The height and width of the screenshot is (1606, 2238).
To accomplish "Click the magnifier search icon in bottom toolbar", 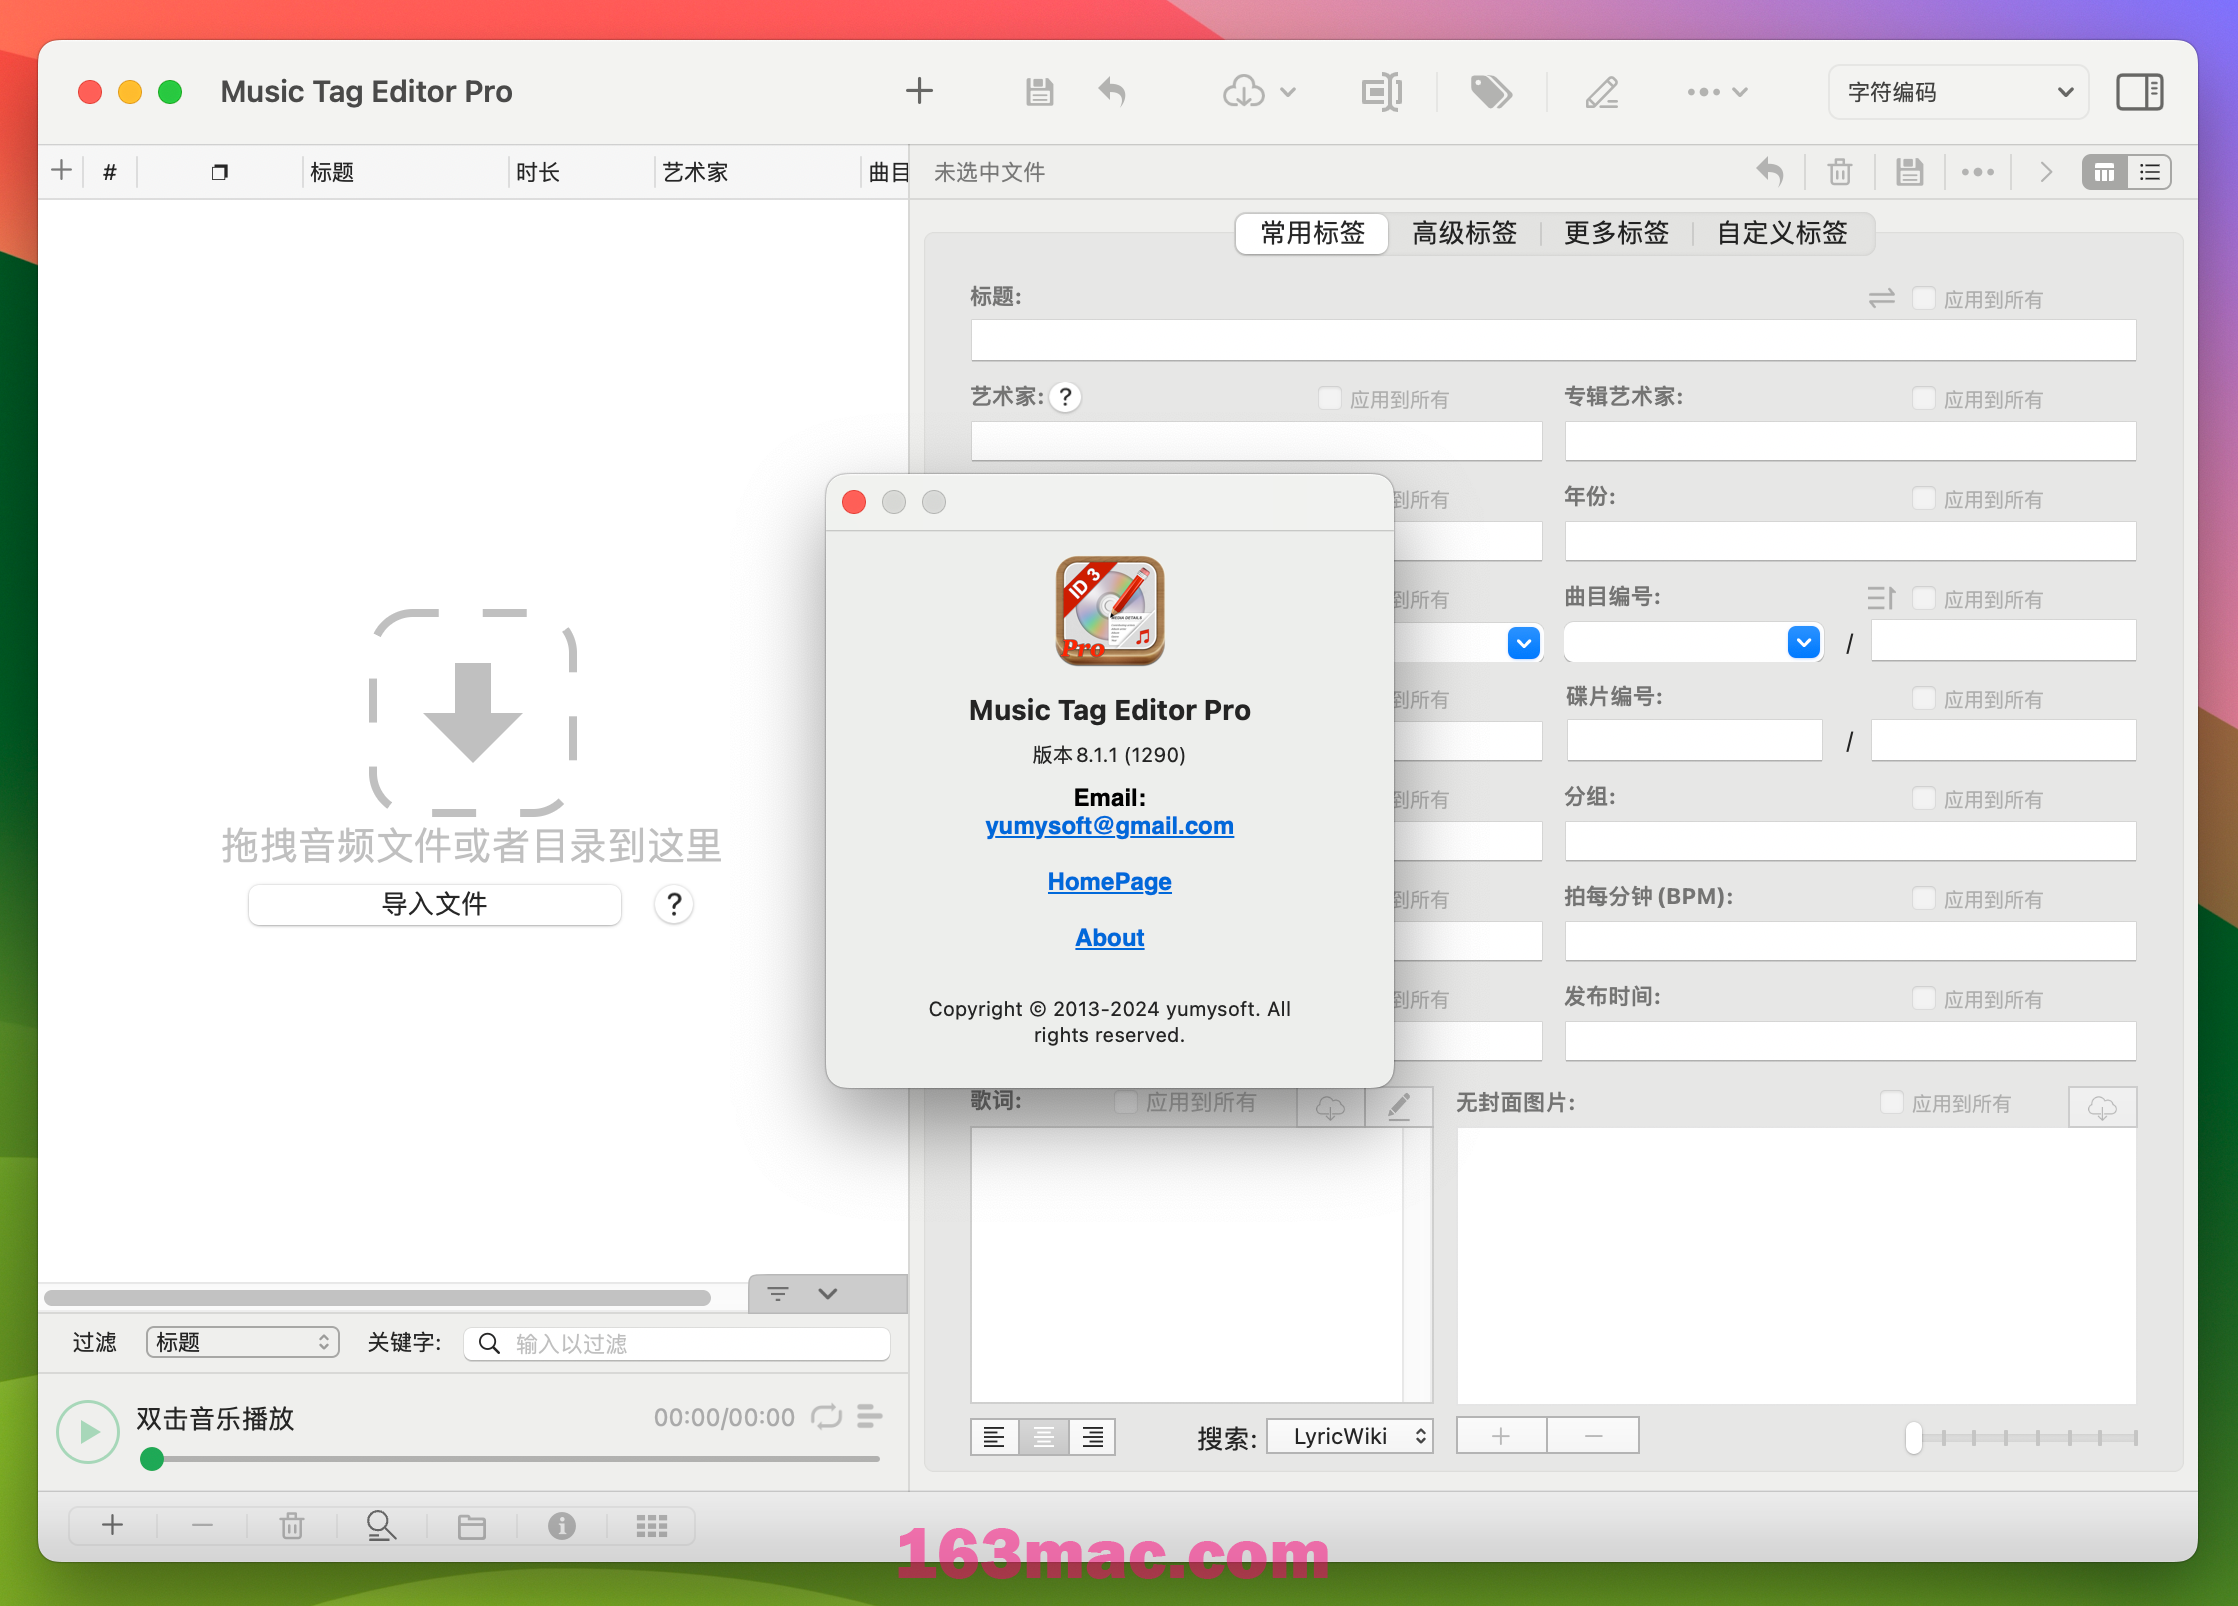I will pos(381,1526).
